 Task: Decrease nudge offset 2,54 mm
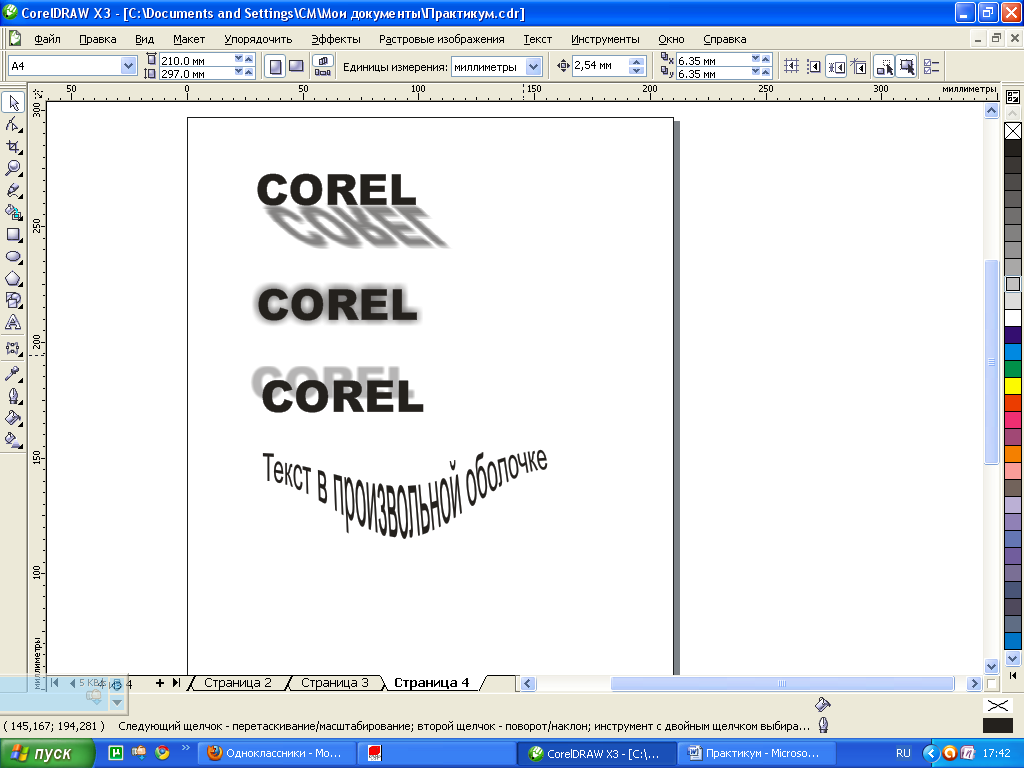pyautogui.click(x=637, y=71)
